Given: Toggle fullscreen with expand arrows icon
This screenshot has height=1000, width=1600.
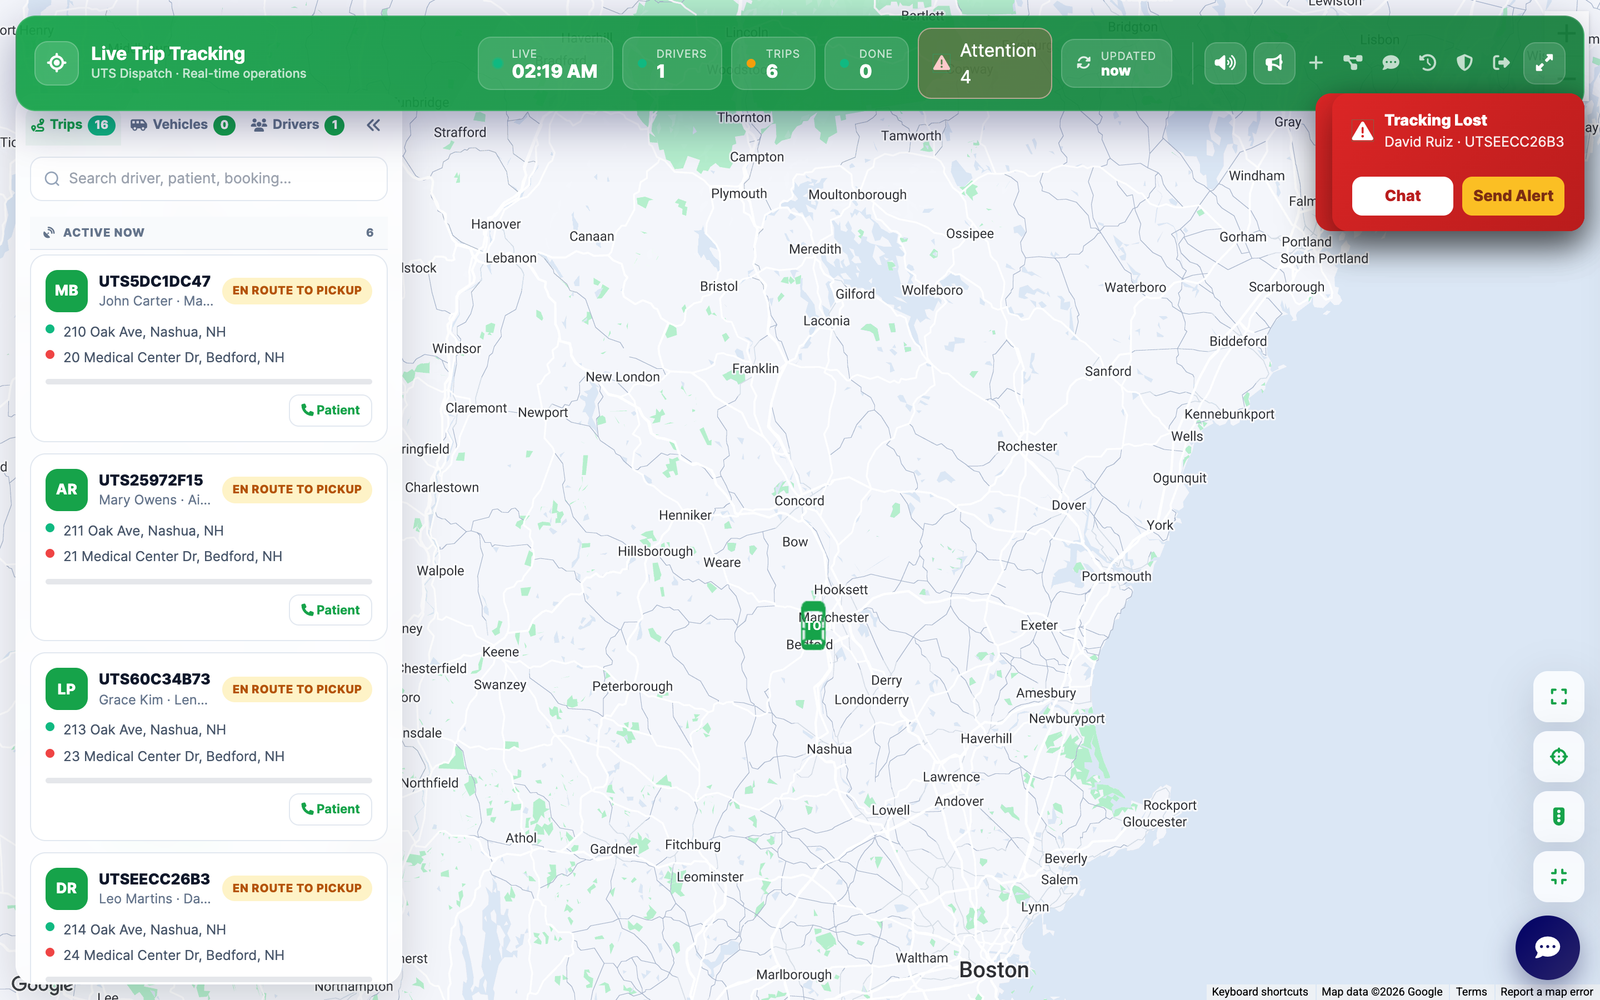Looking at the screenshot, I should click(1544, 63).
